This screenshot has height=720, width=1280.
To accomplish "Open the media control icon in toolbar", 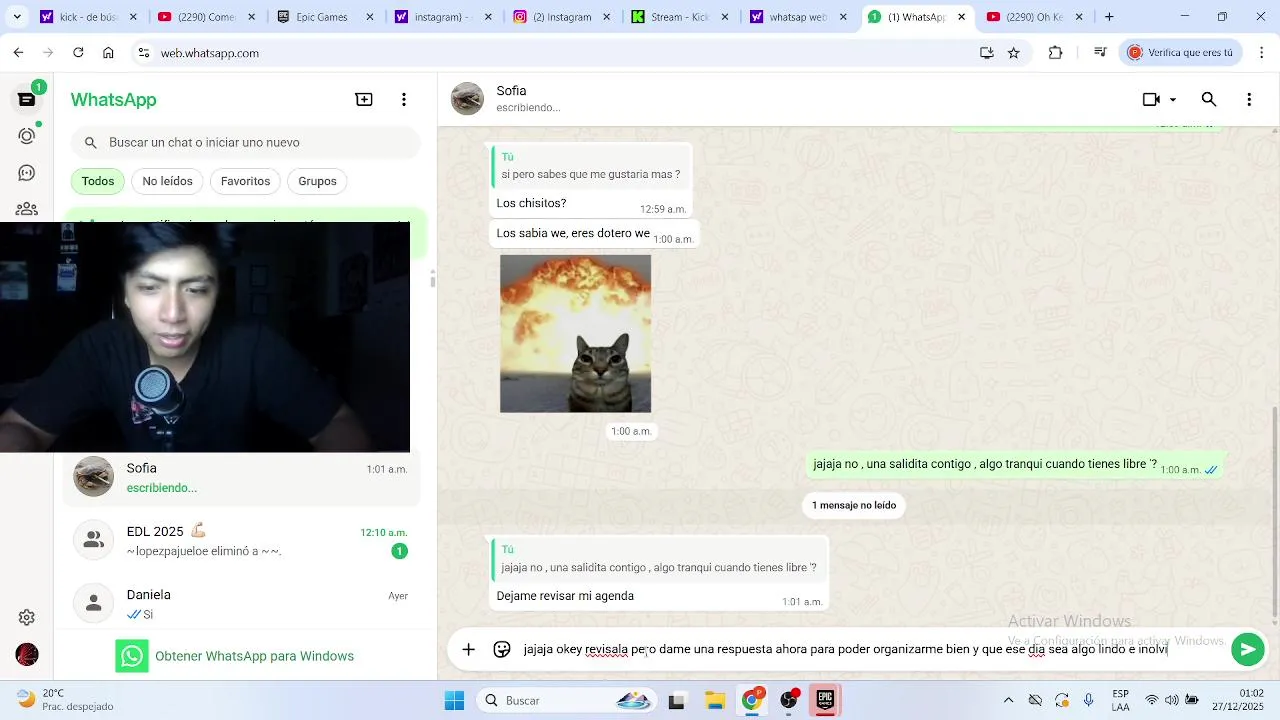I will point(1100,53).
